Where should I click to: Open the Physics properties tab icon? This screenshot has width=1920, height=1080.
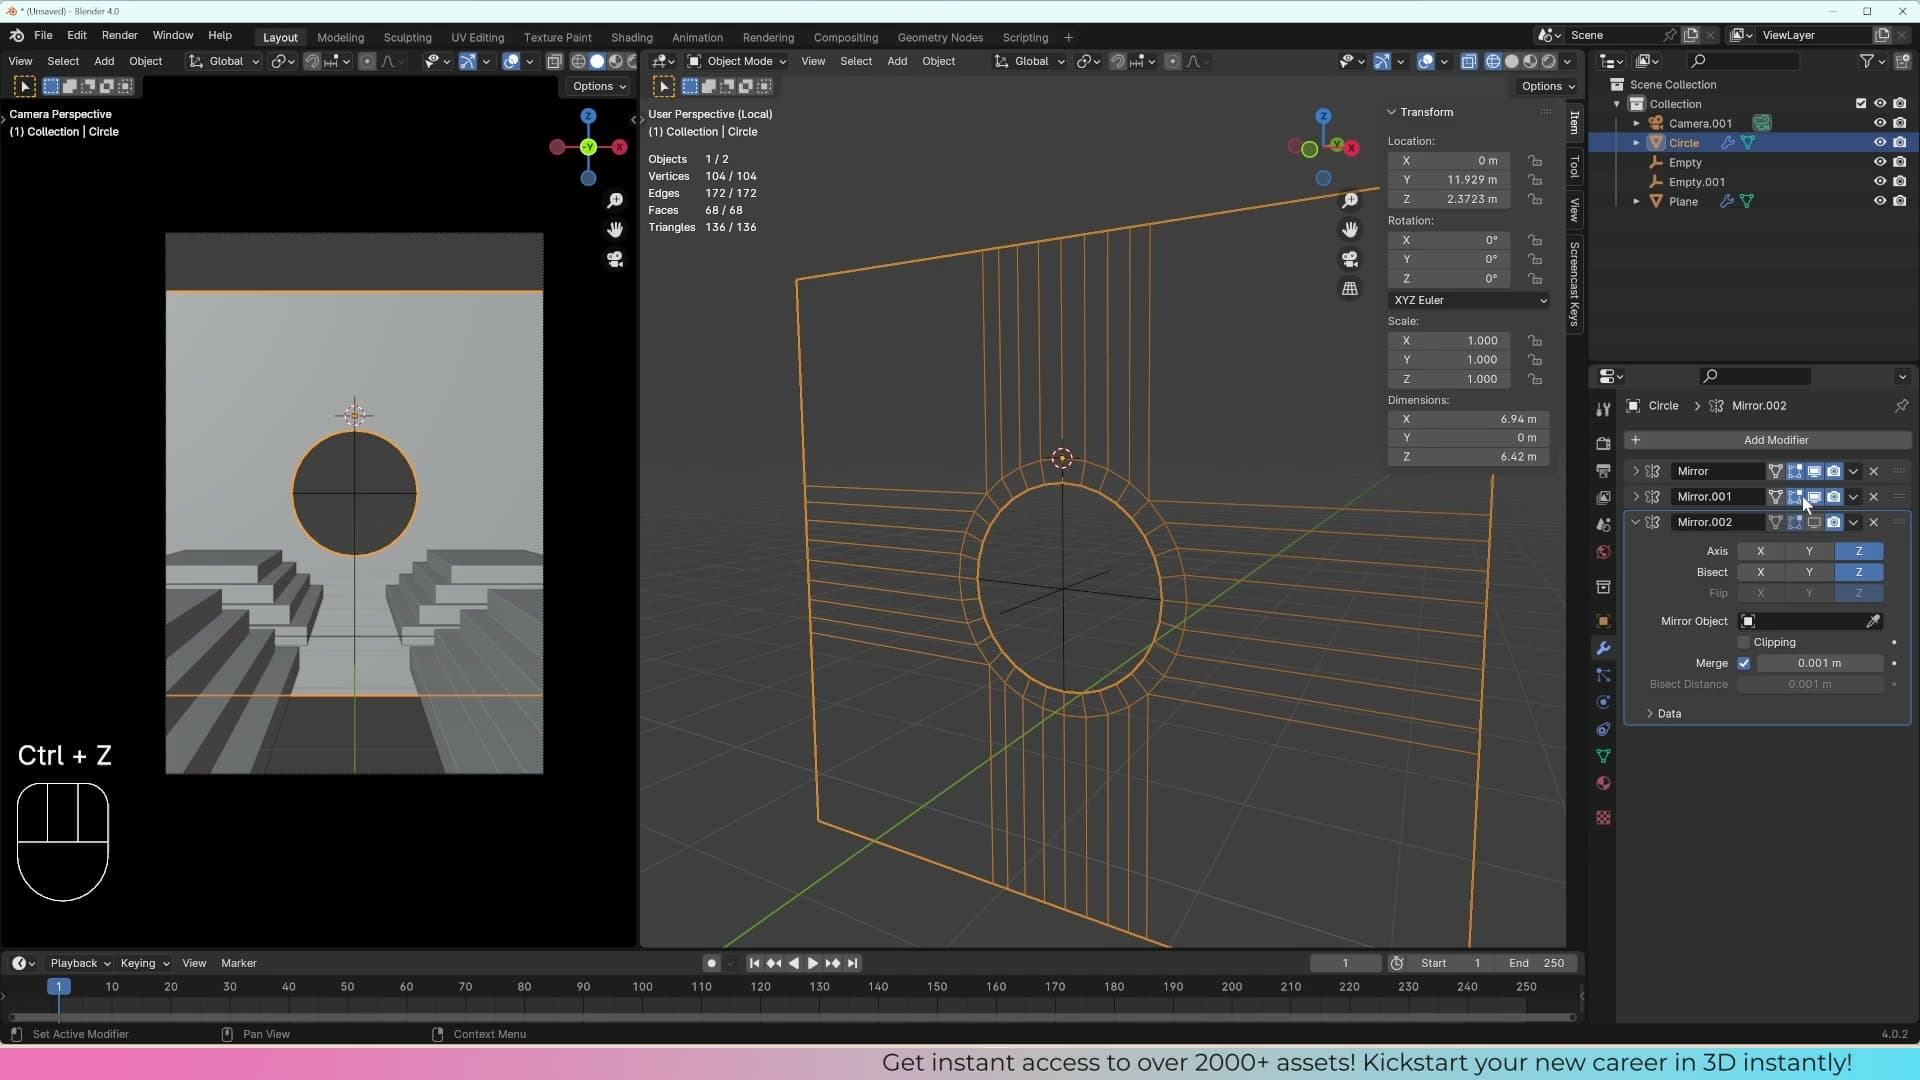coord(1603,702)
